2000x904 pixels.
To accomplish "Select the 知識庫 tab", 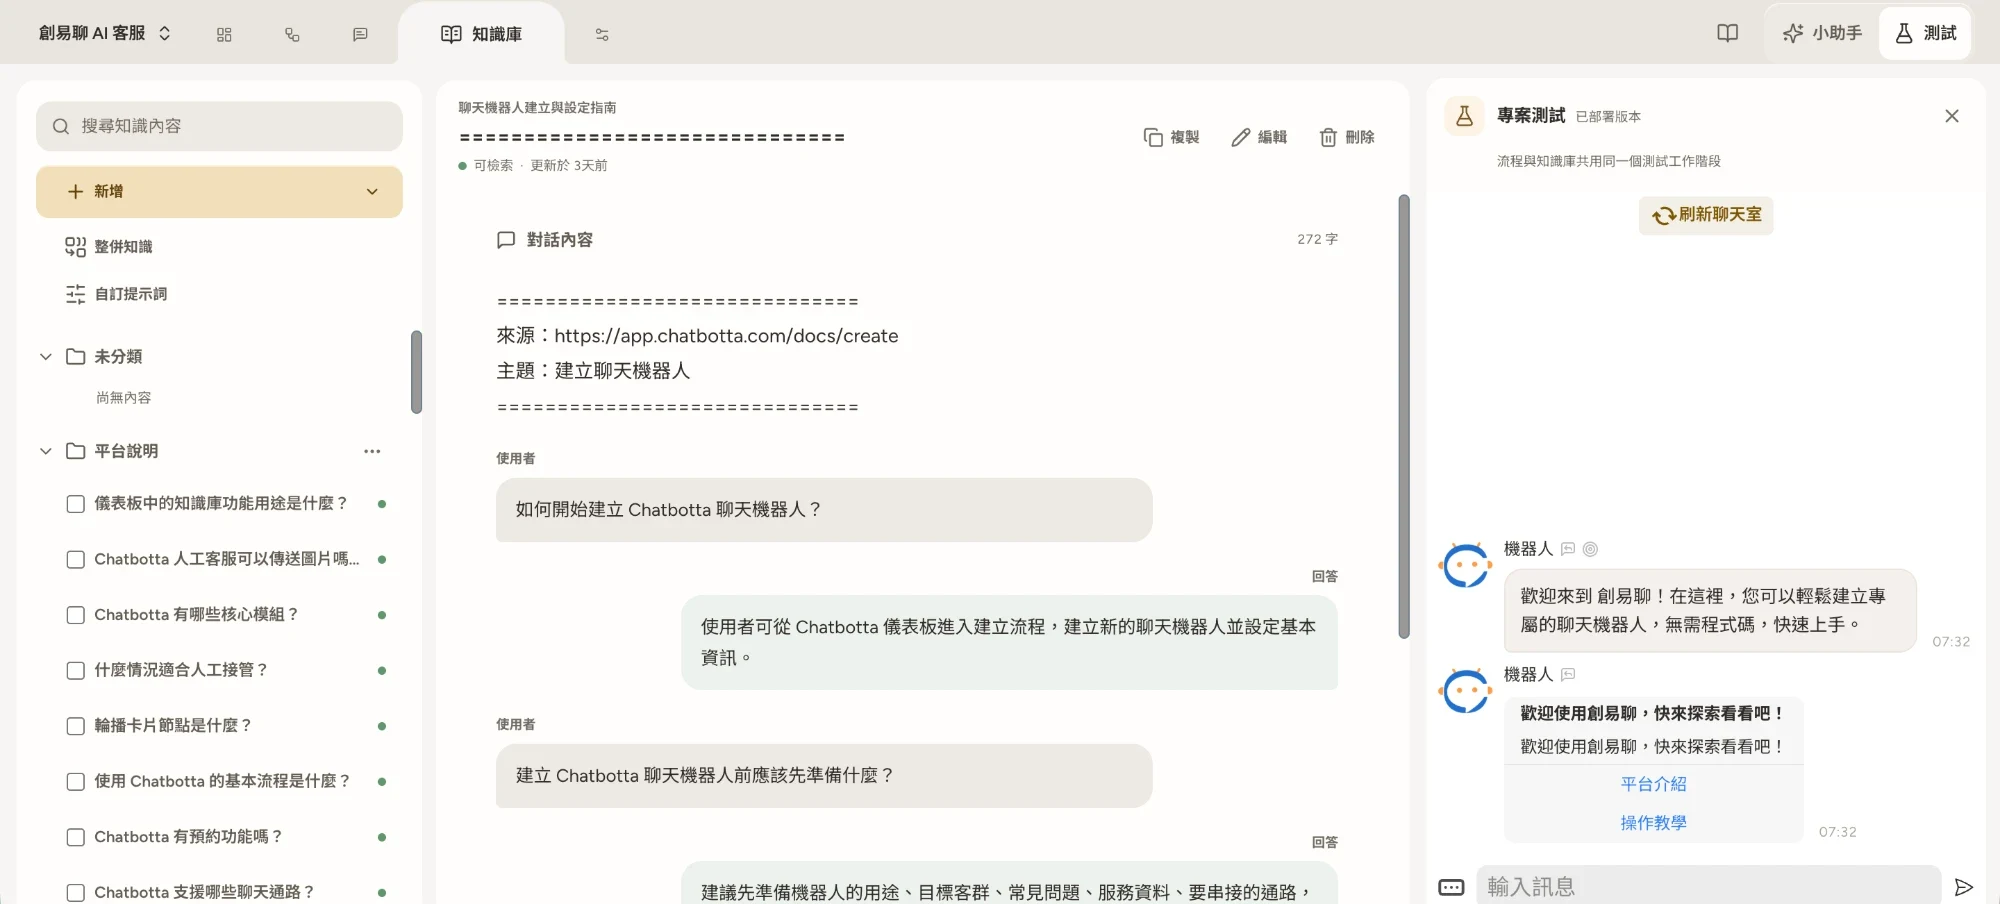I will pyautogui.click(x=481, y=34).
